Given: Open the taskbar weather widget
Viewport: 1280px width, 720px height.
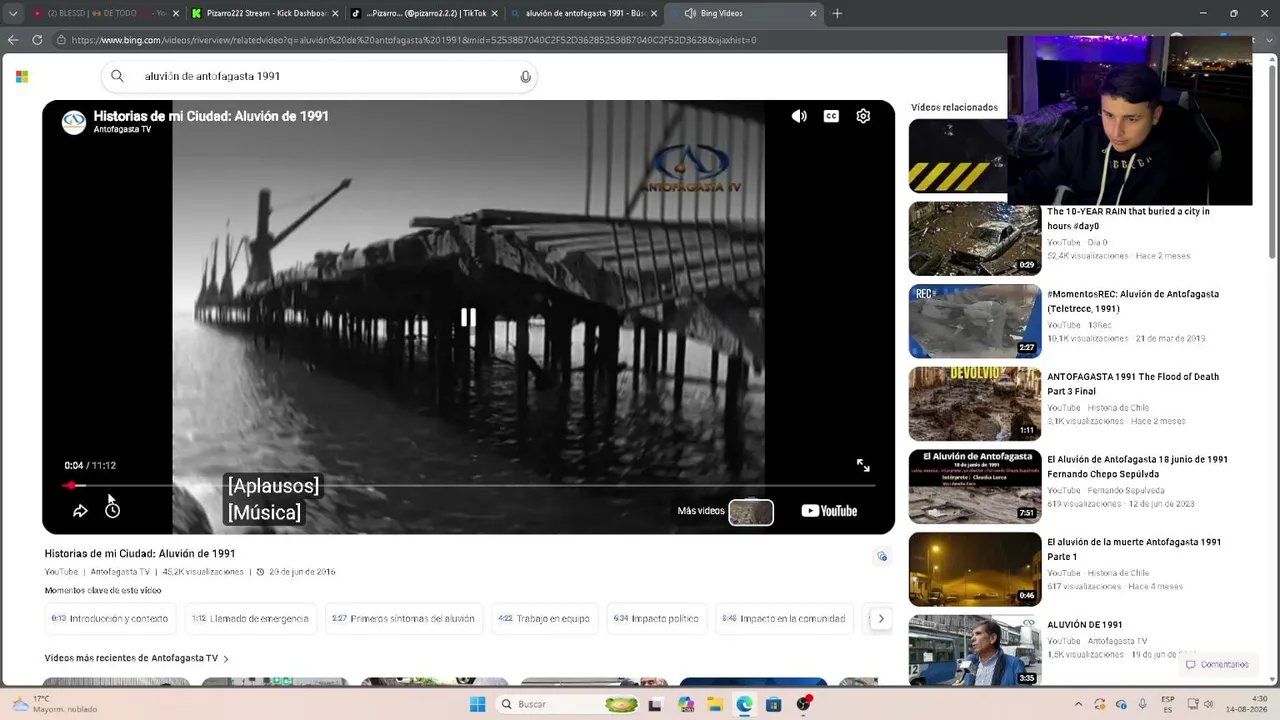Looking at the screenshot, I should [x=53, y=704].
